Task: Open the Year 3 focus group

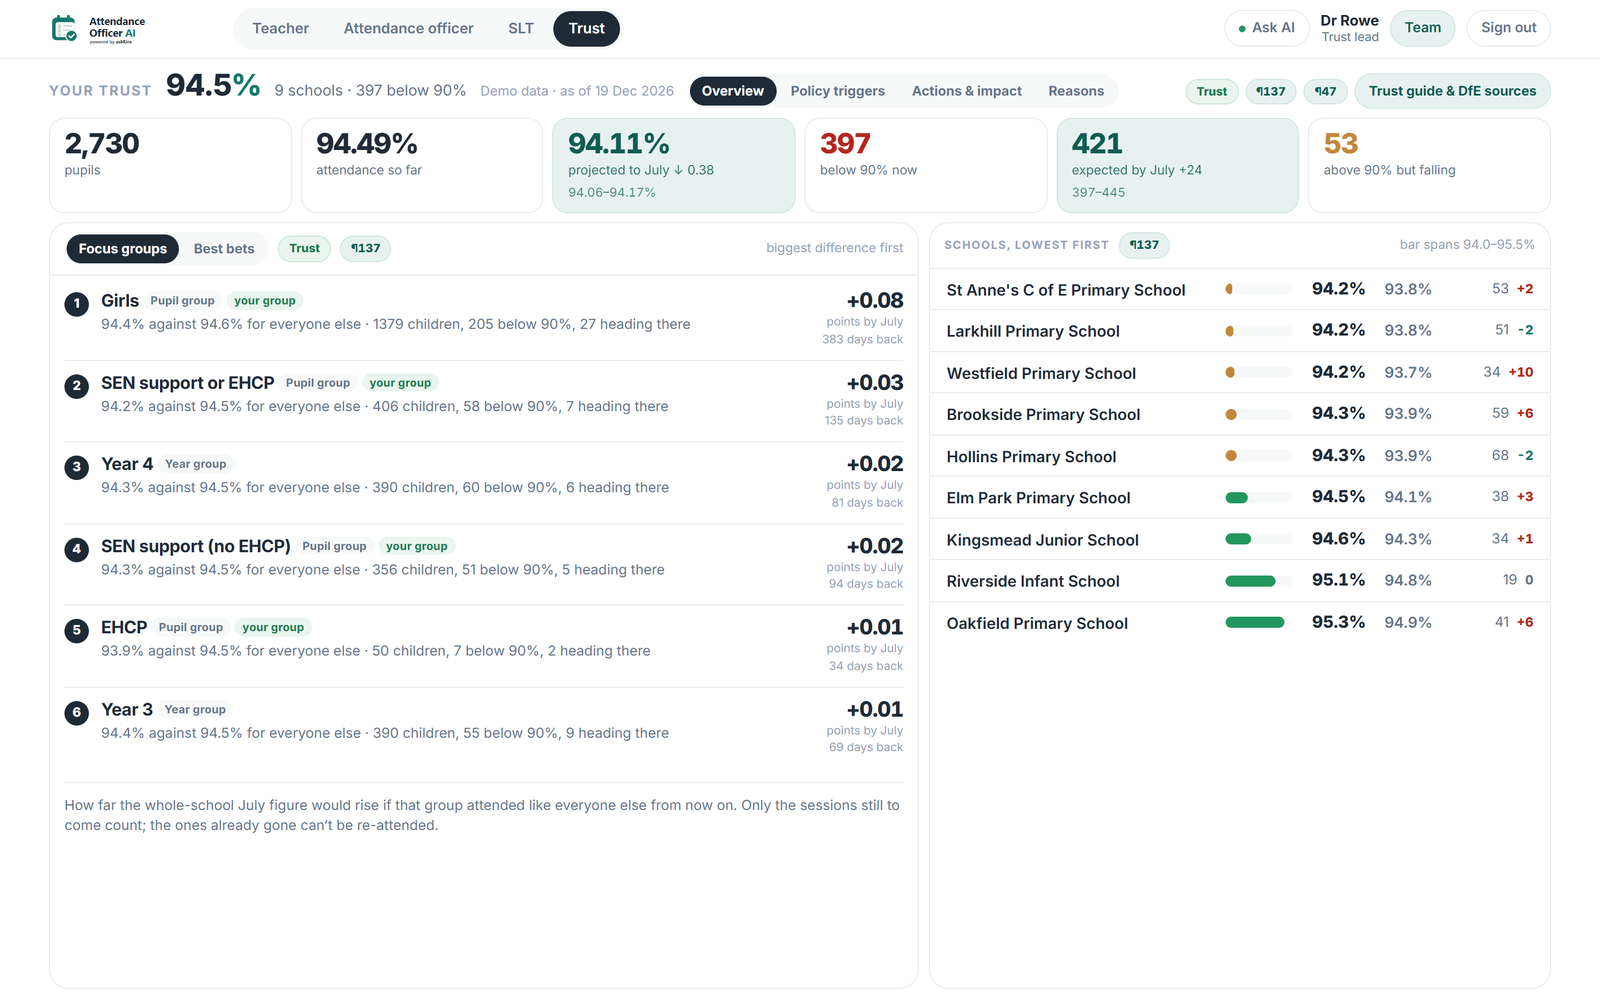Action: tap(483, 728)
